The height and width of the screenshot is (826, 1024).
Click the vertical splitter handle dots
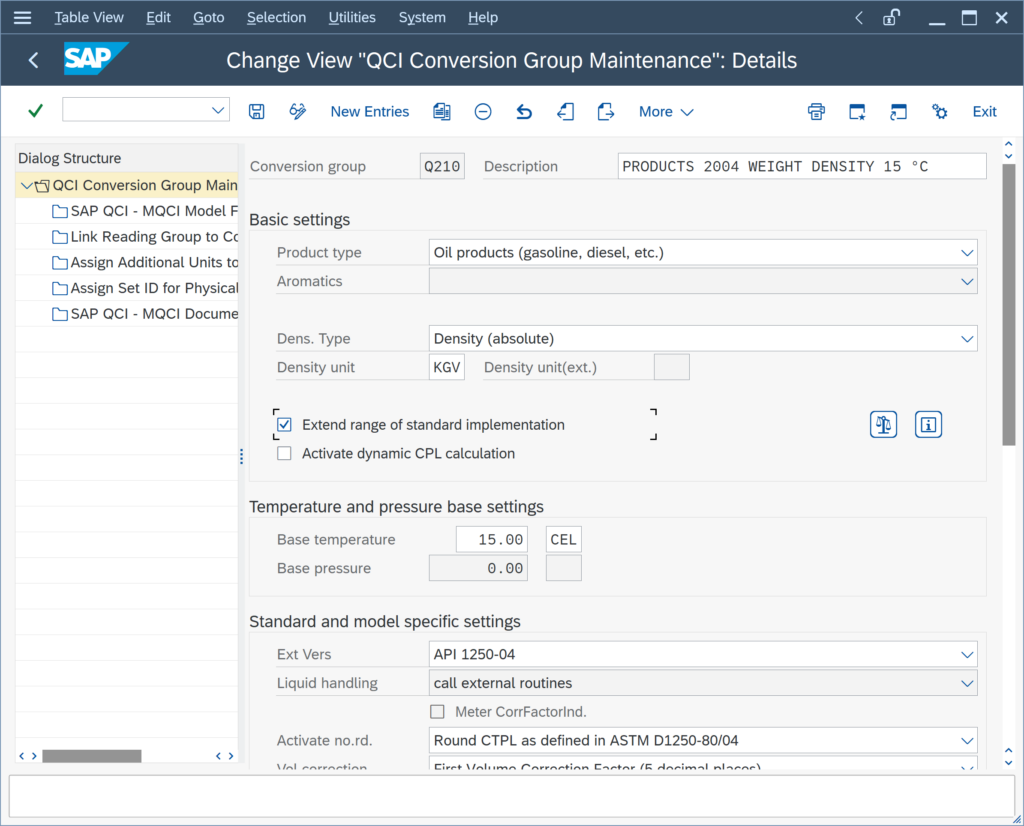242,456
